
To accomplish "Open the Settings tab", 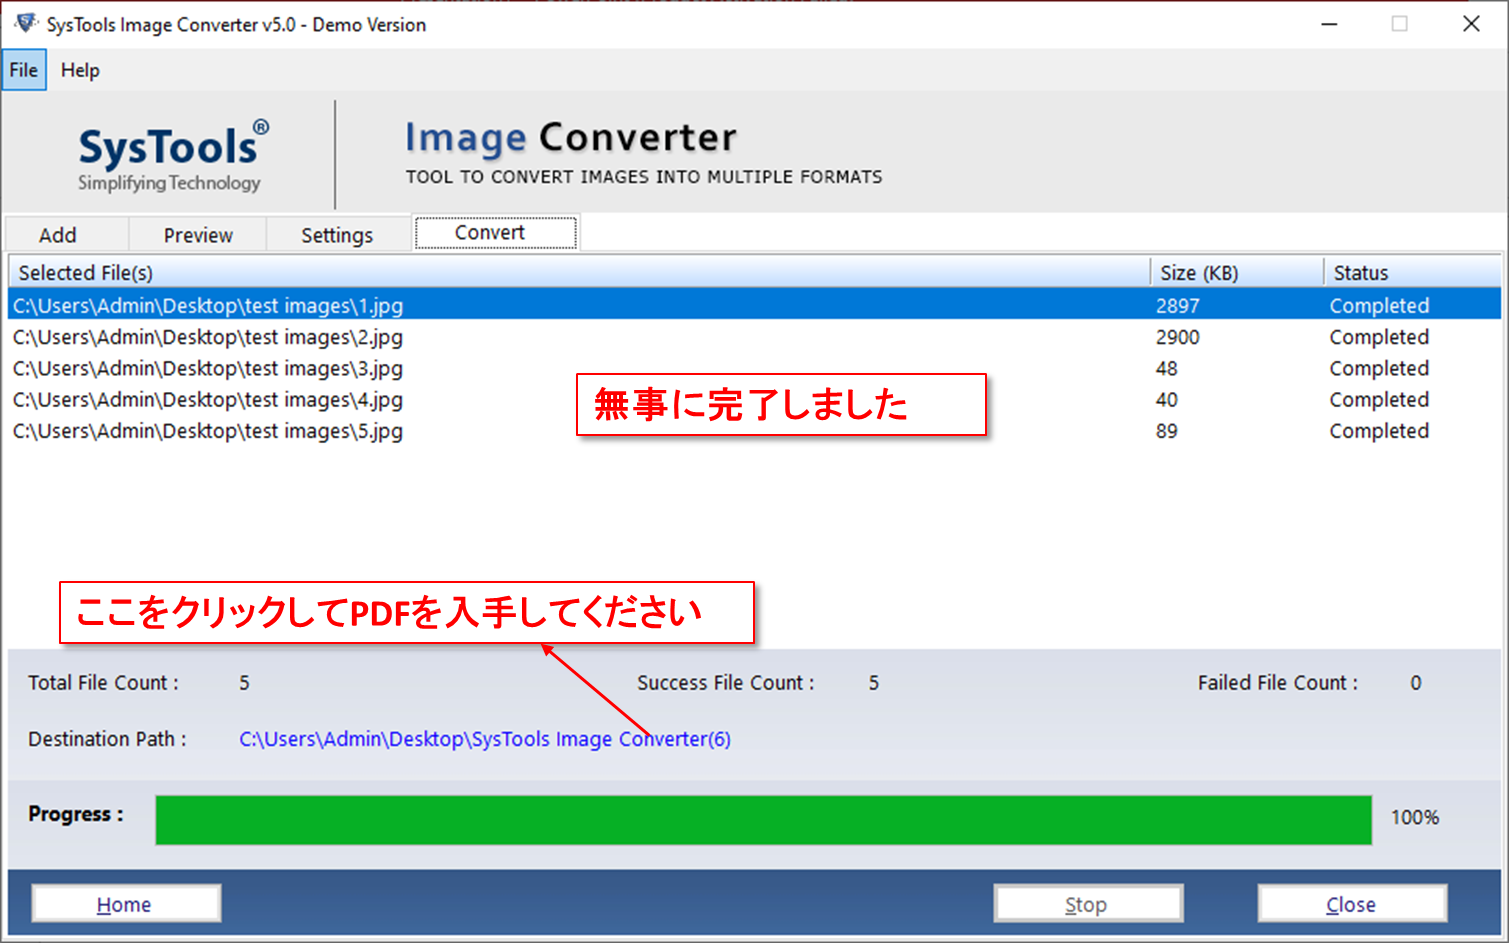I will click(337, 234).
